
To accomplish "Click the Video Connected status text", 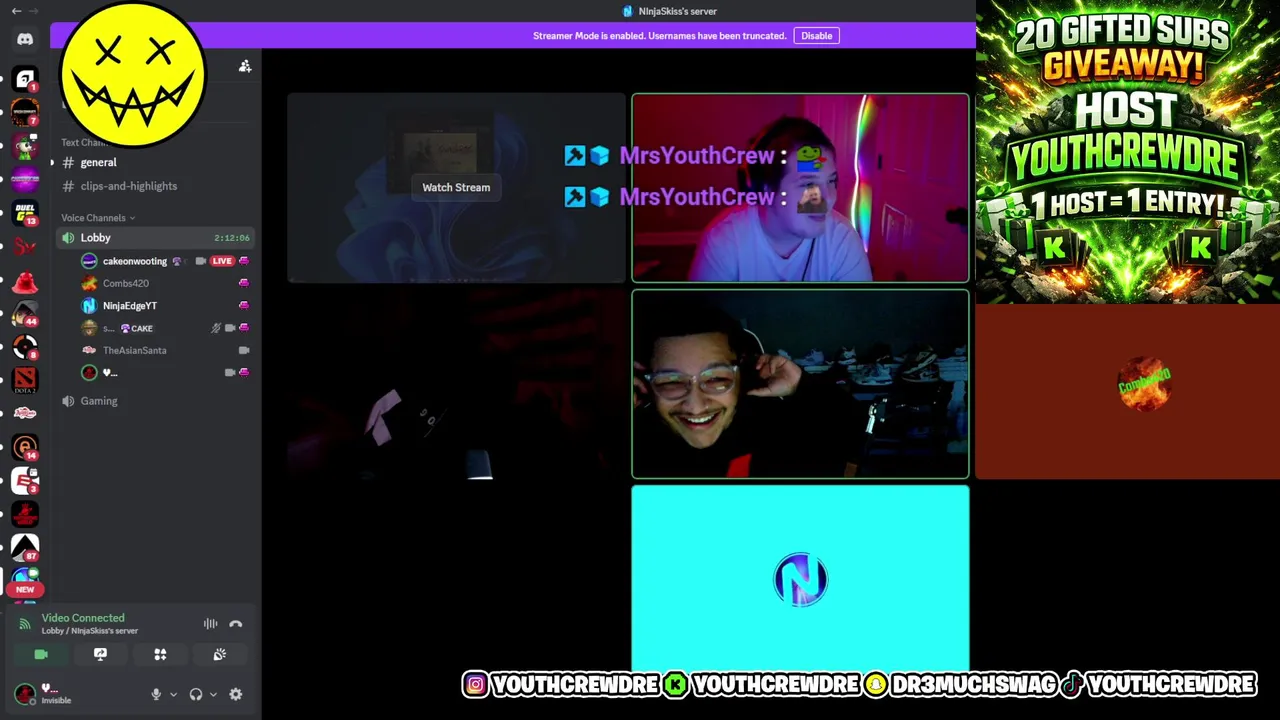I will (83, 618).
